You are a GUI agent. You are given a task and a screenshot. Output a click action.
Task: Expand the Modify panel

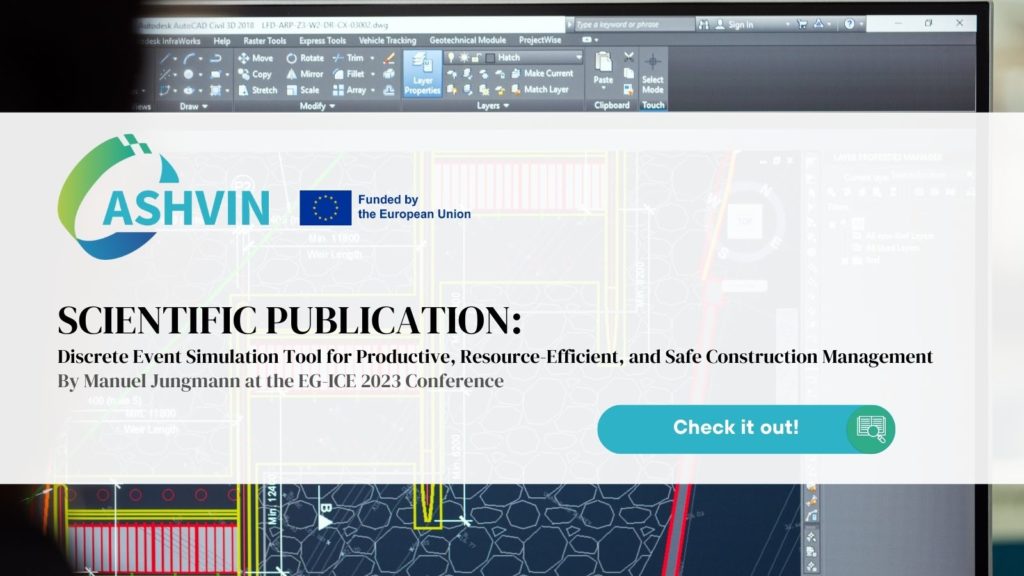(317, 106)
